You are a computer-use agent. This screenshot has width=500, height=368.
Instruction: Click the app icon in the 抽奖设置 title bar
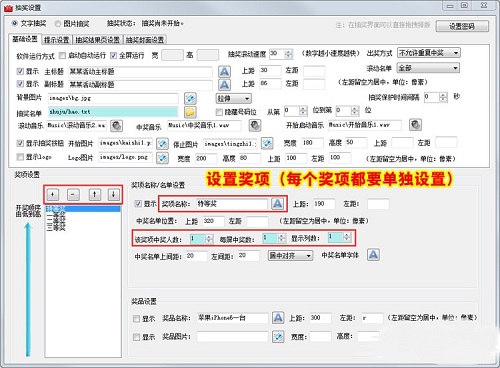point(8,7)
